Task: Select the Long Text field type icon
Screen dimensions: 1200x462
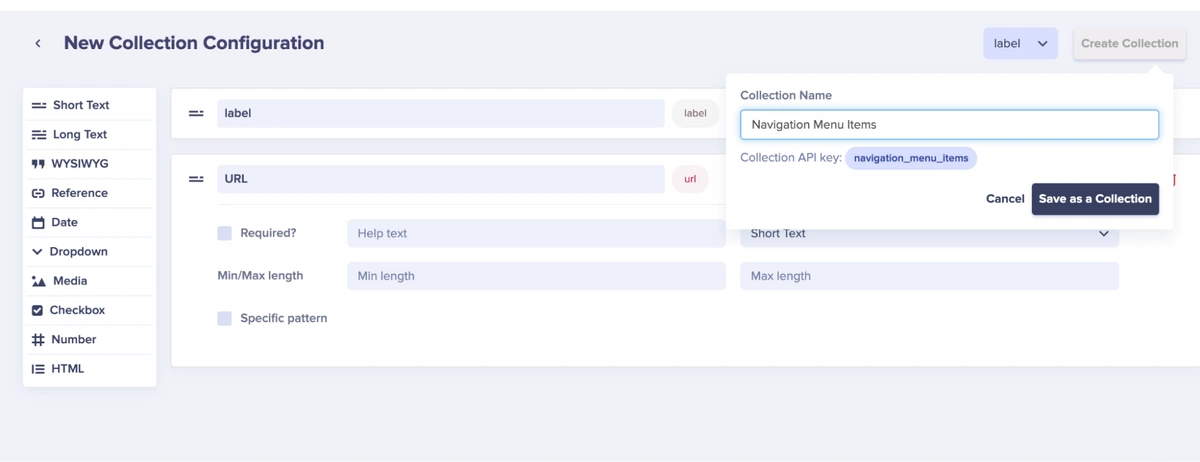Action: point(39,135)
